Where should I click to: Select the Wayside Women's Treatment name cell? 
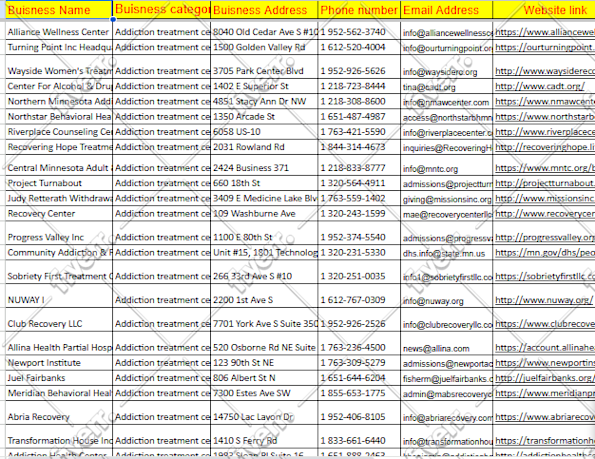pyautogui.click(x=59, y=67)
